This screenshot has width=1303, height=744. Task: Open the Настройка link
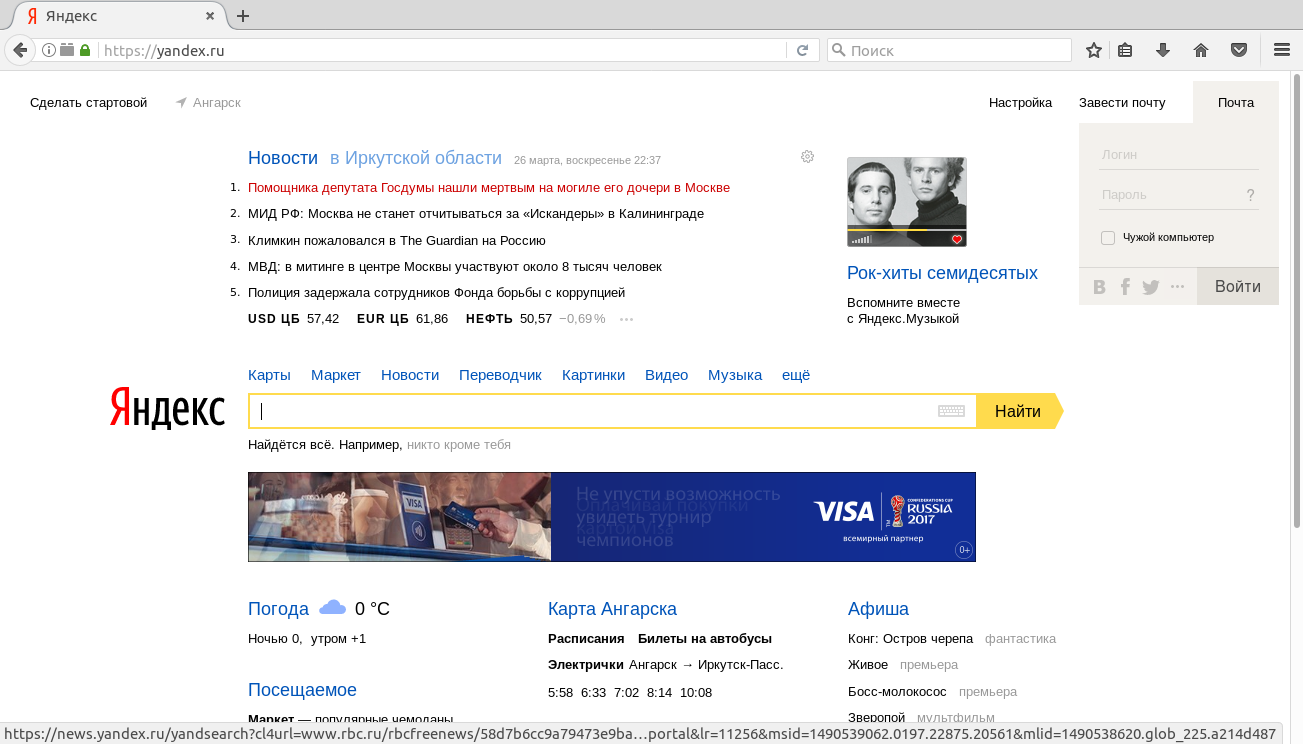[x=1020, y=103]
